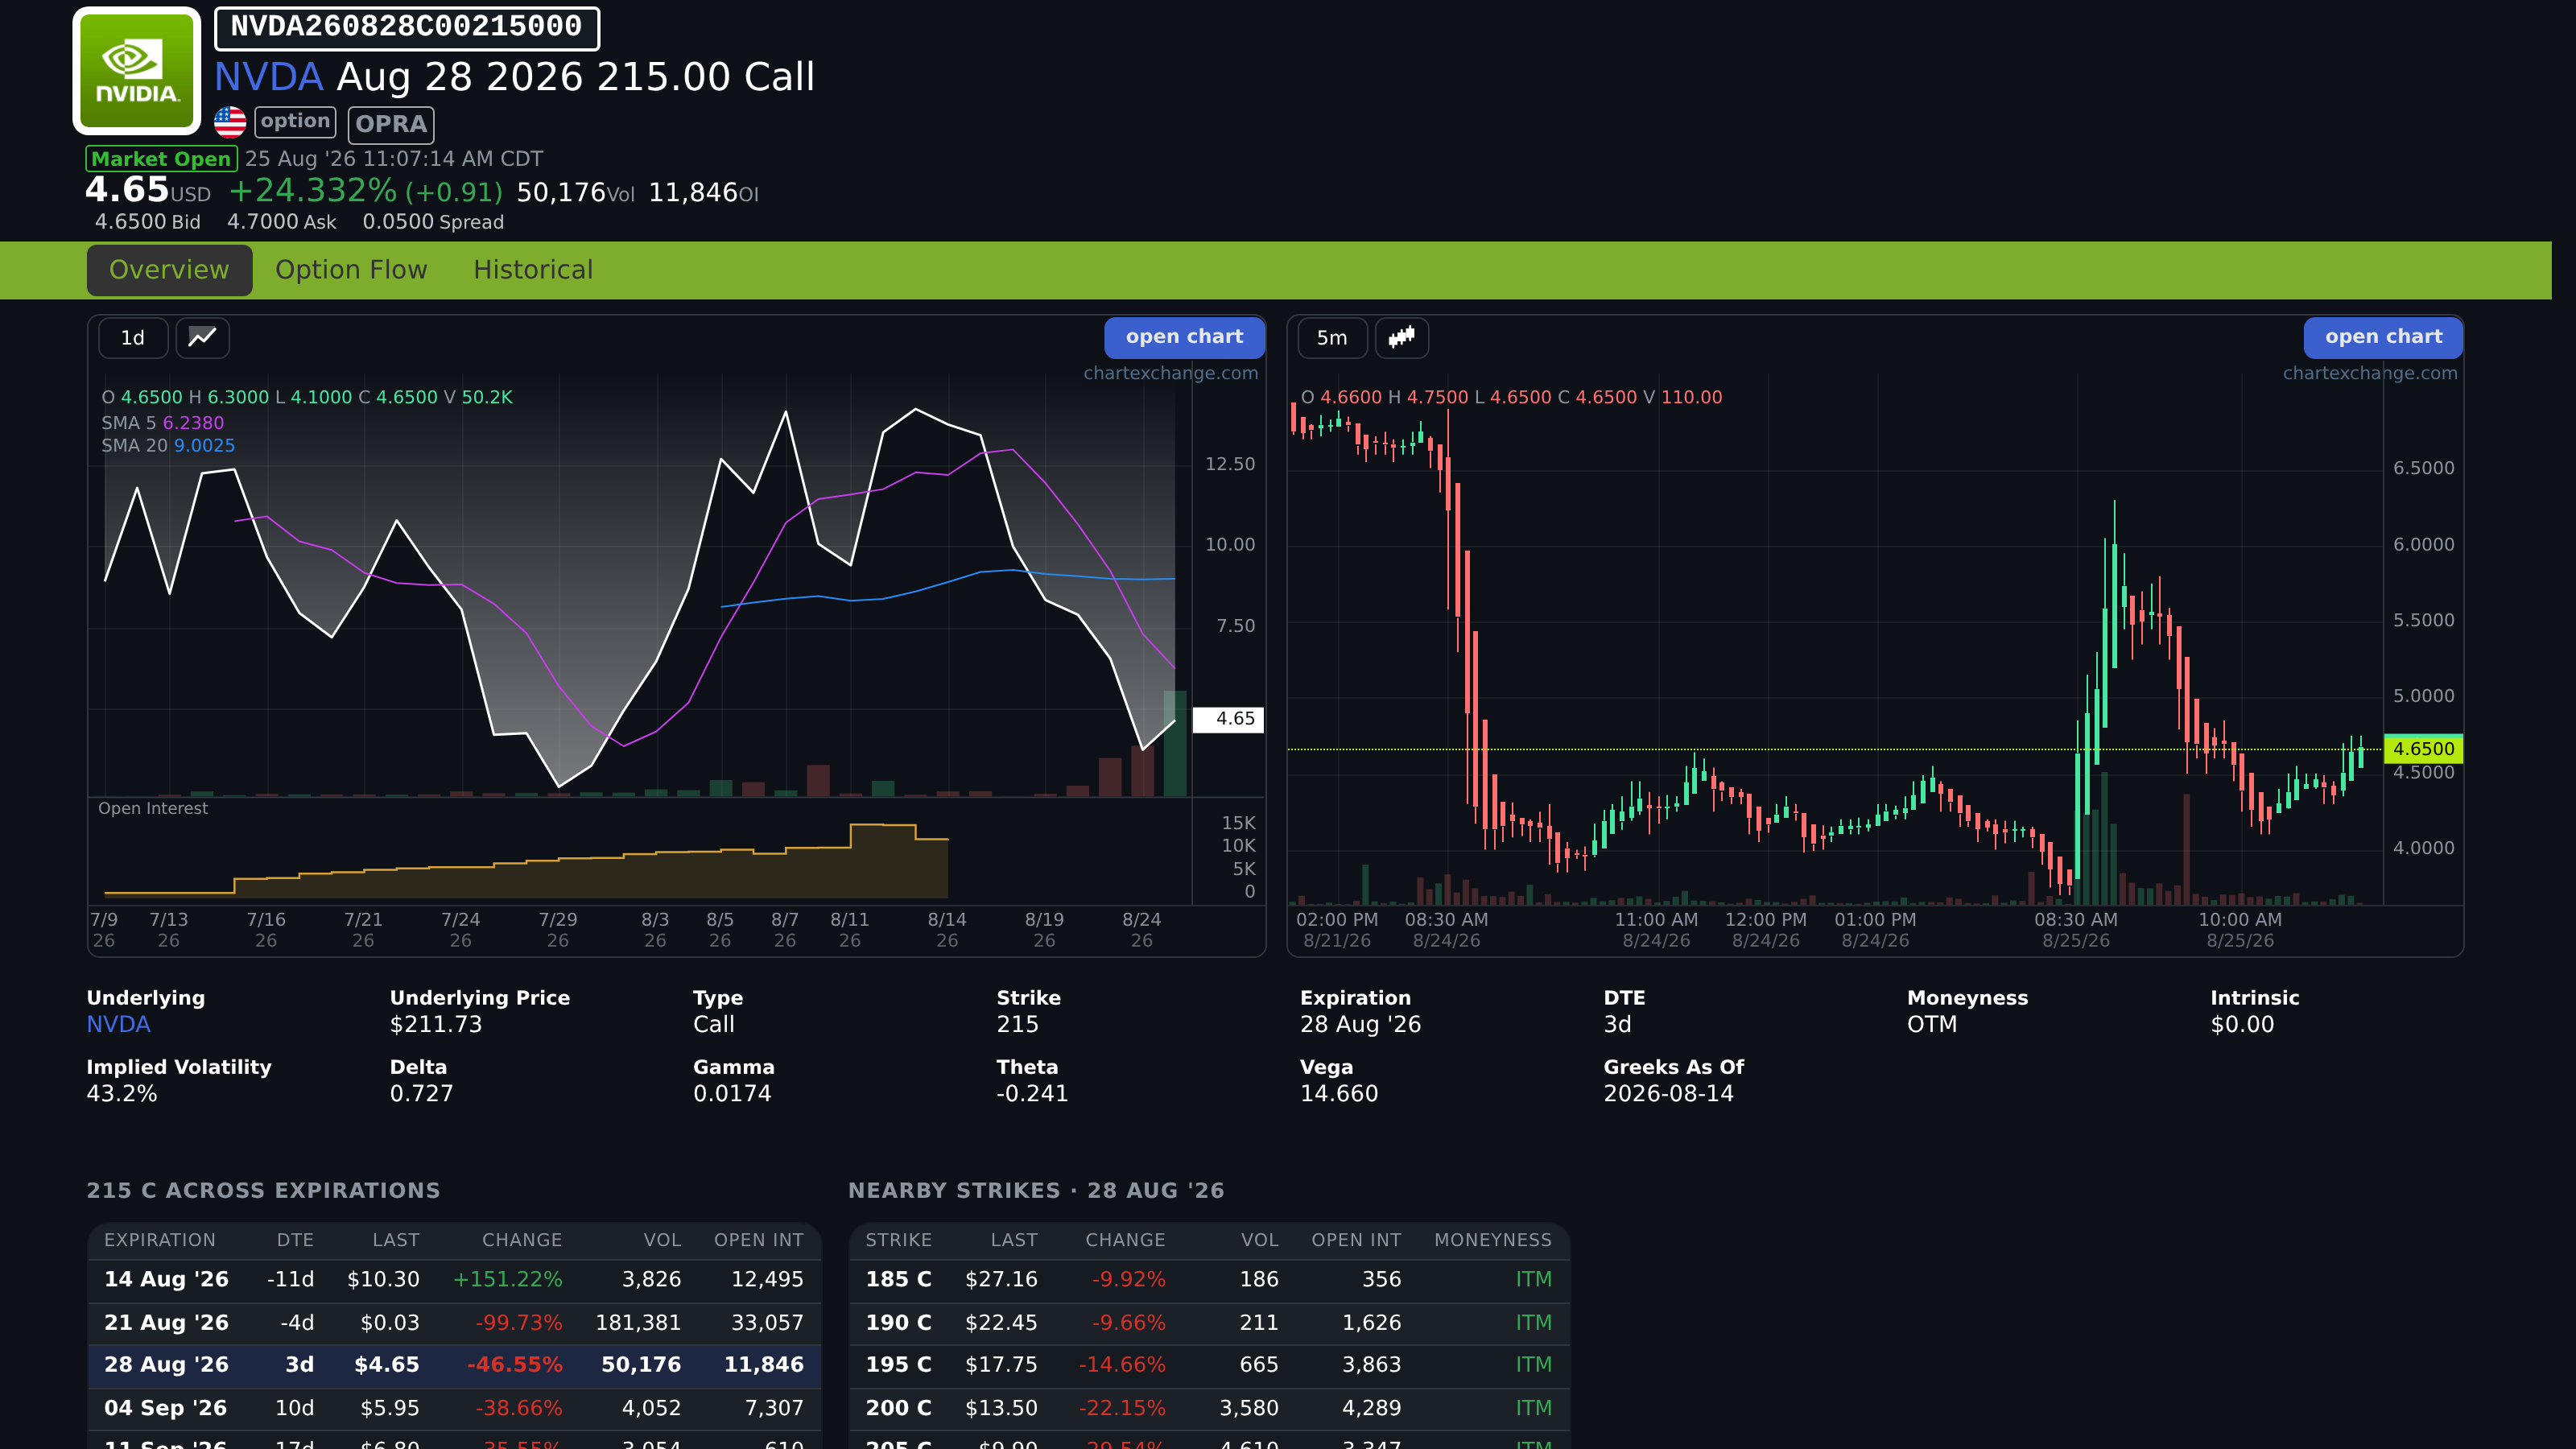Click the US flag icon
The width and height of the screenshot is (2576, 1449).
230,122
